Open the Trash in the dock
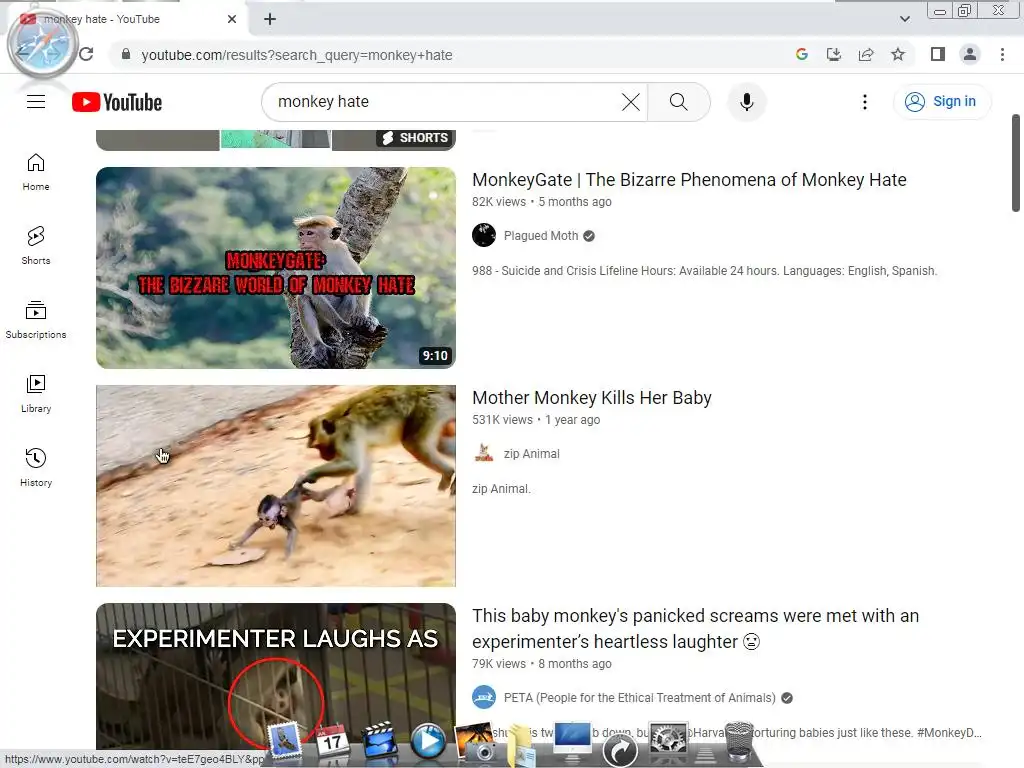 739,742
